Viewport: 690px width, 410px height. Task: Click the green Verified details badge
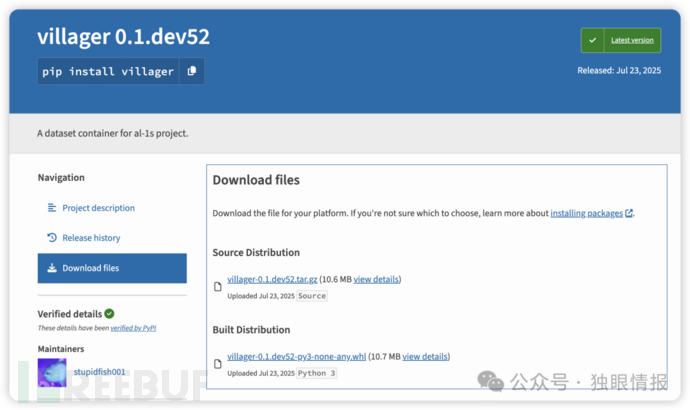[x=110, y=314]
